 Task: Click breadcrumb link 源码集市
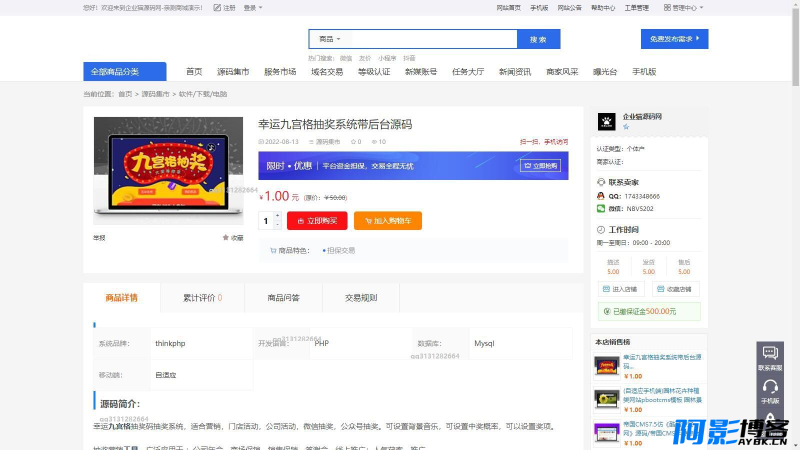[155, 94]
